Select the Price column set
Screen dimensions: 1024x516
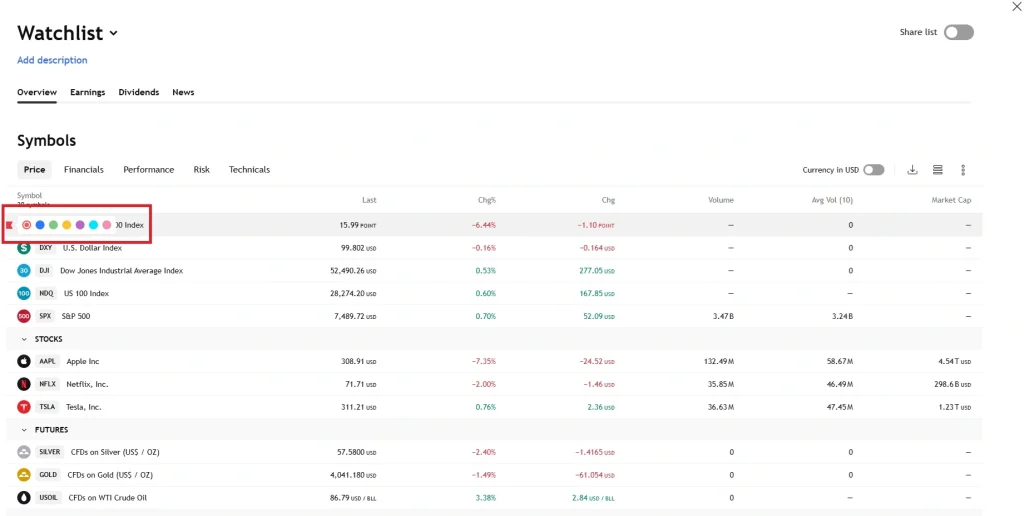coord(35,170)
